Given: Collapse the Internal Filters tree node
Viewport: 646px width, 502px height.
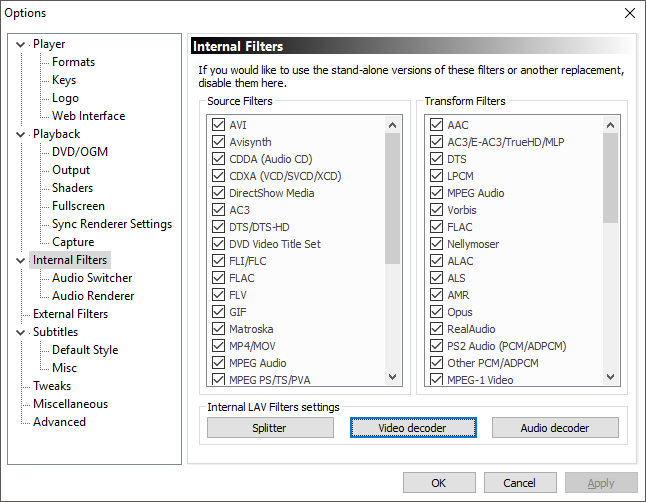Looking at the screenshot, I should tap(20, 260).
